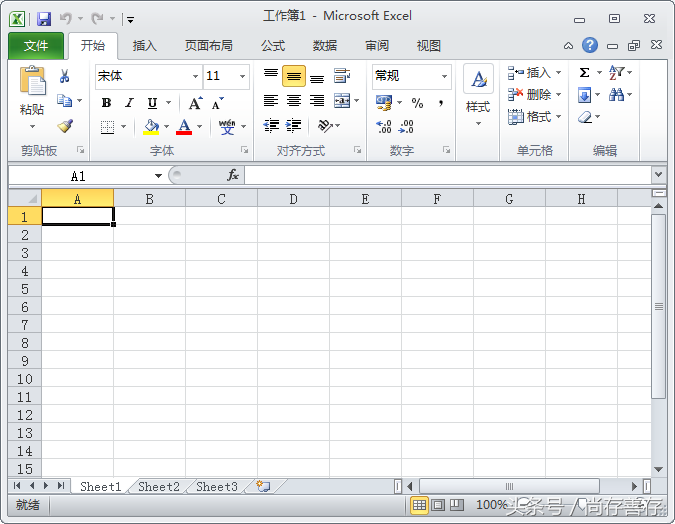Switch to the 插入 ribbon tab

point(145,46)
